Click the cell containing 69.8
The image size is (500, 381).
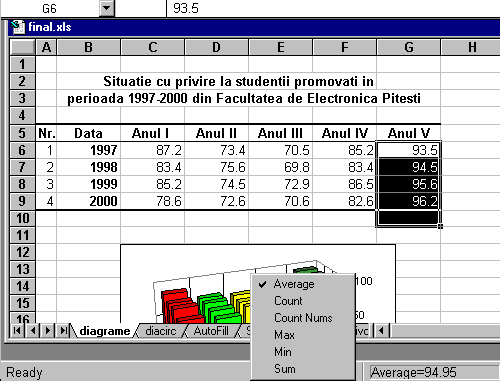coord(280,167)
